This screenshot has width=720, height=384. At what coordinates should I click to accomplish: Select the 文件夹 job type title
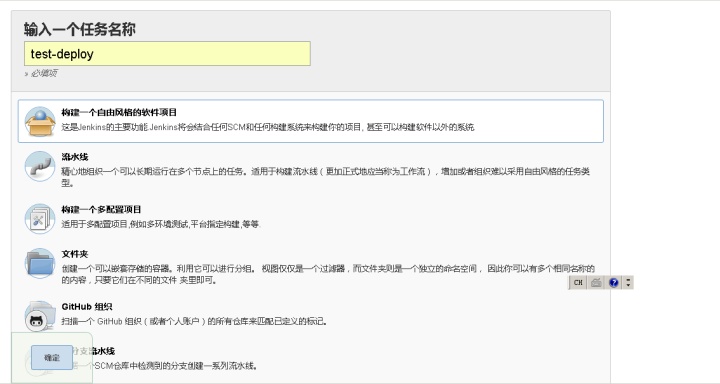click(75, 254)
